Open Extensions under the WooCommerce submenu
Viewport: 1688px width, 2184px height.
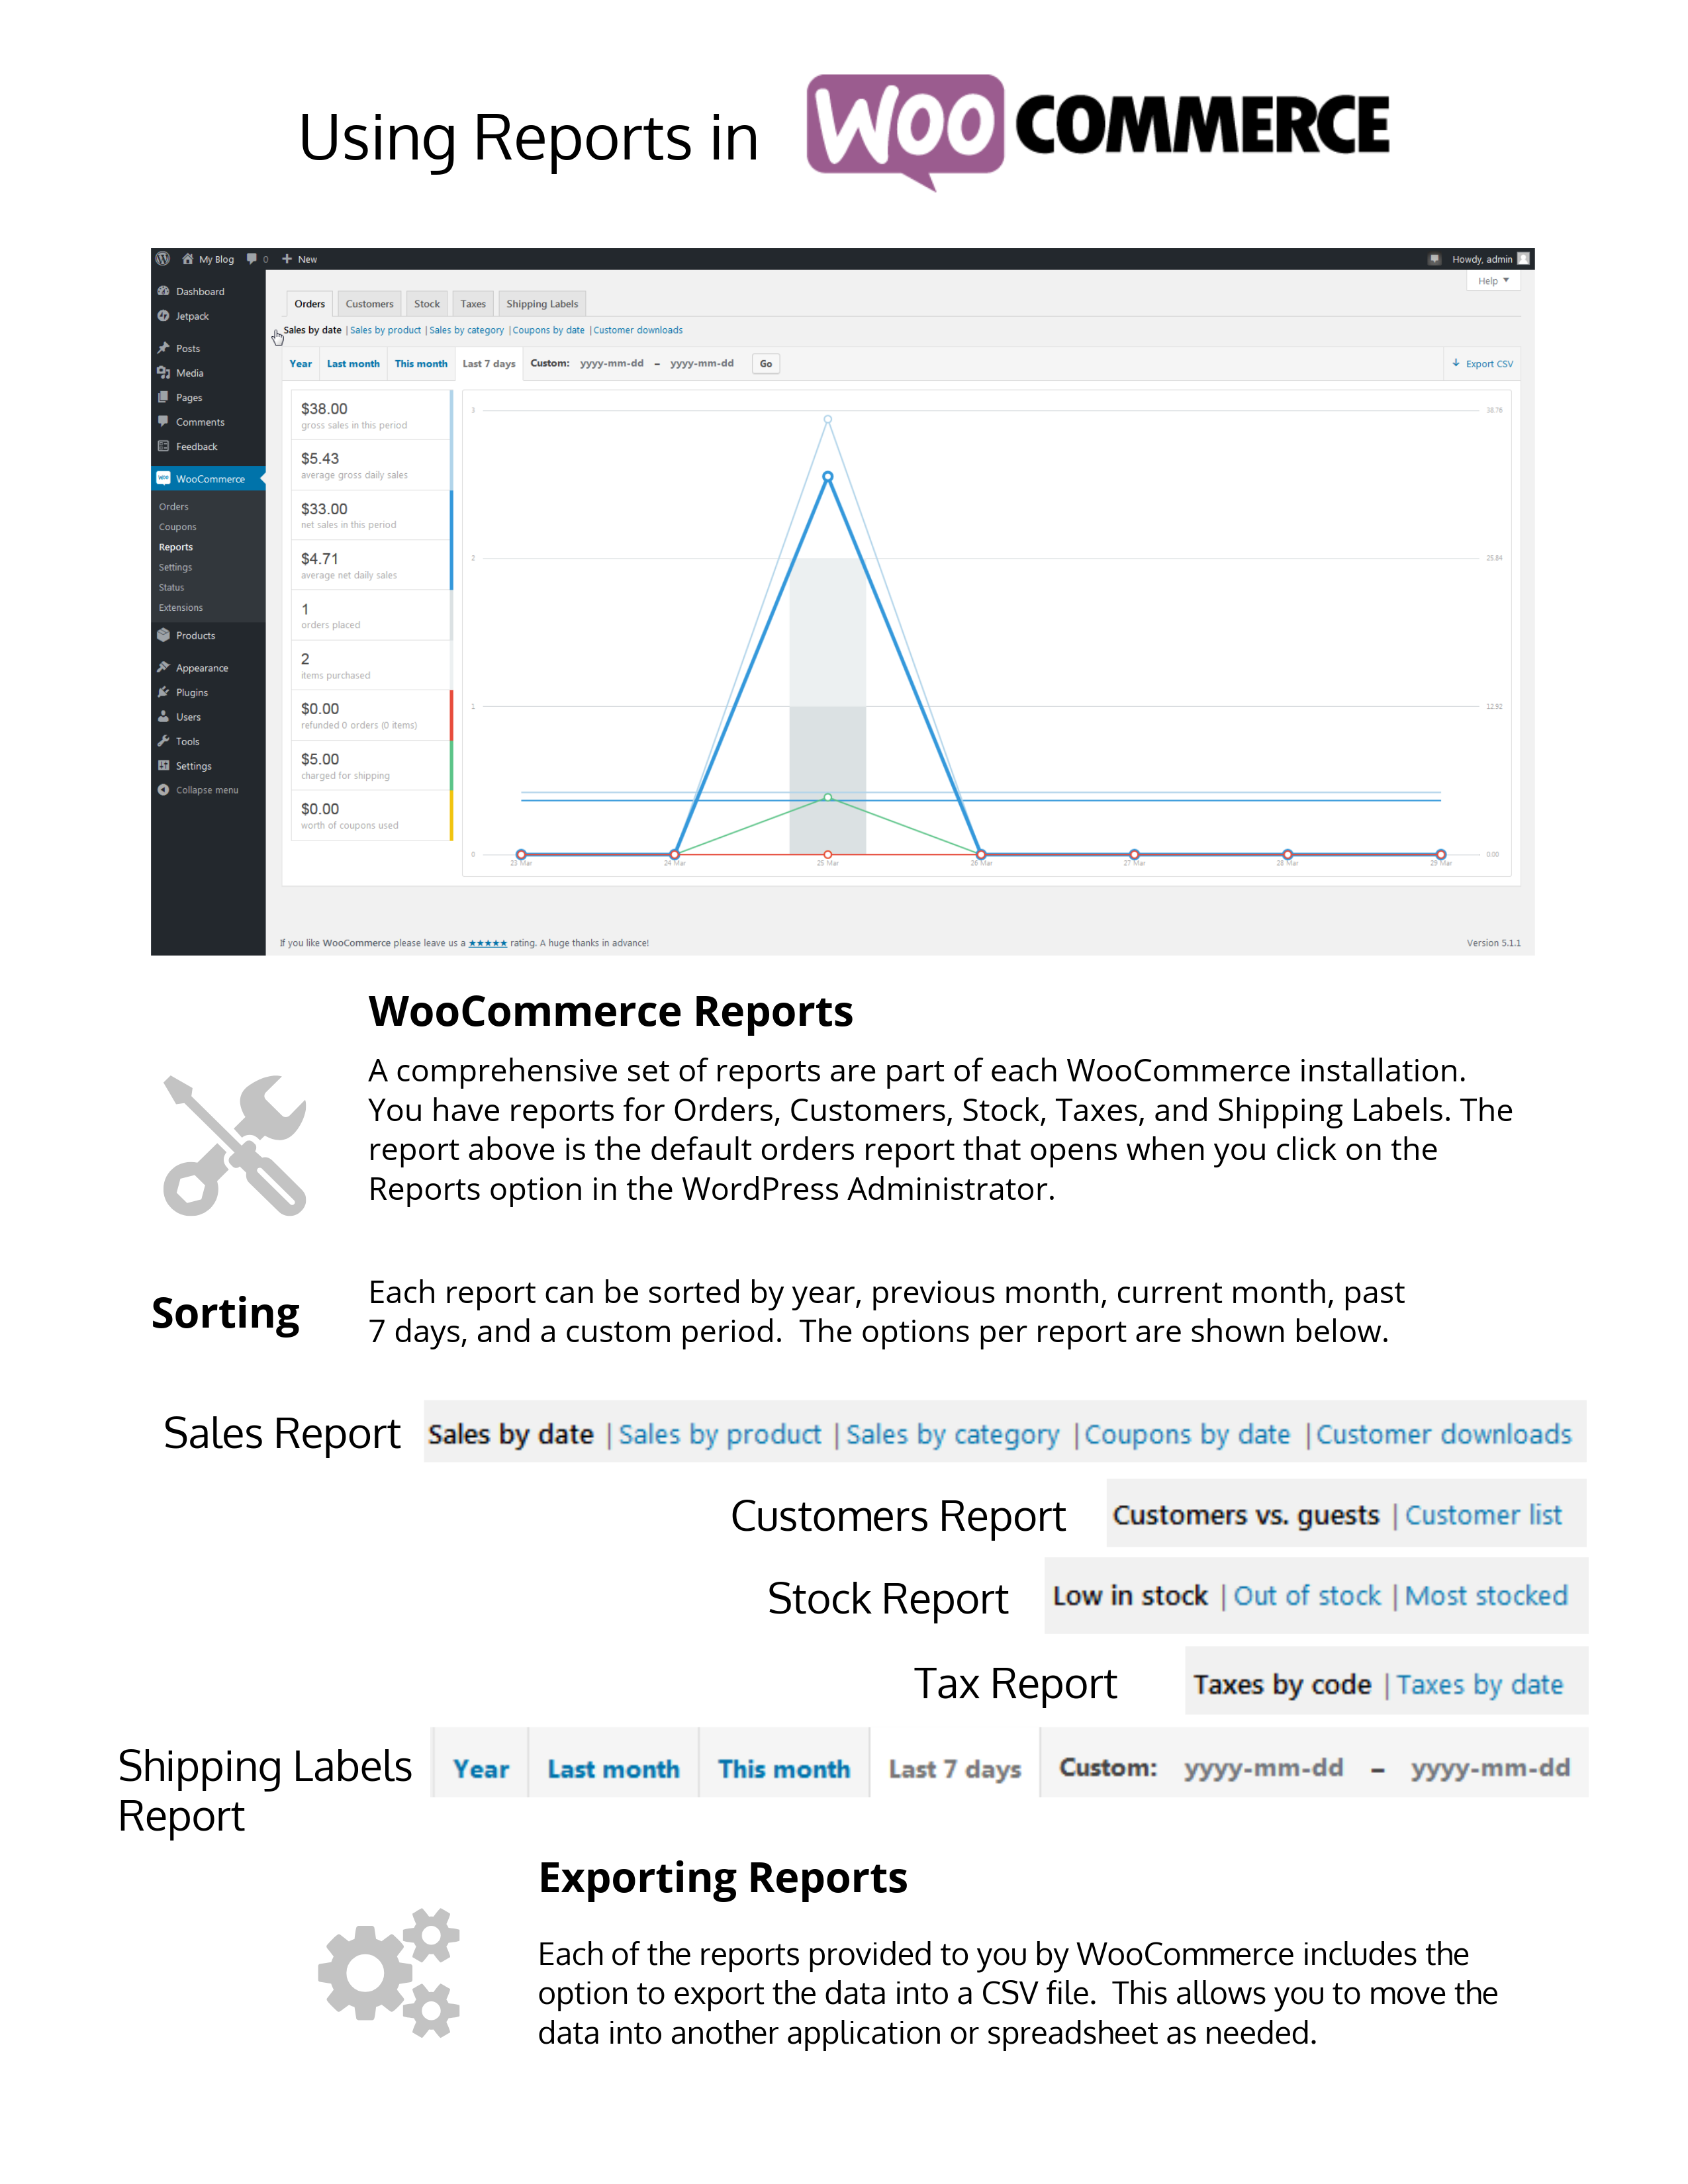point(181,608)
